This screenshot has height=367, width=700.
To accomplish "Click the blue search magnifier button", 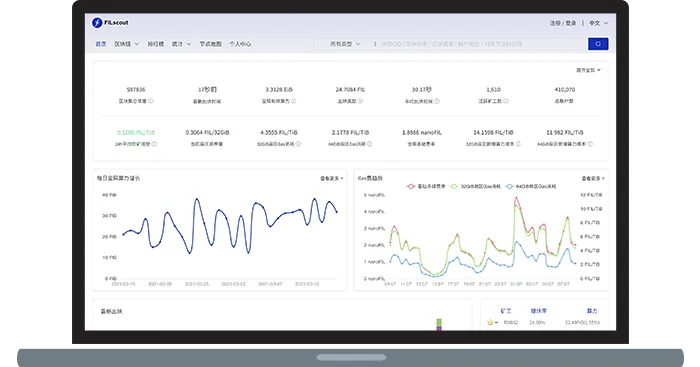I will click(x=598, y=44).
